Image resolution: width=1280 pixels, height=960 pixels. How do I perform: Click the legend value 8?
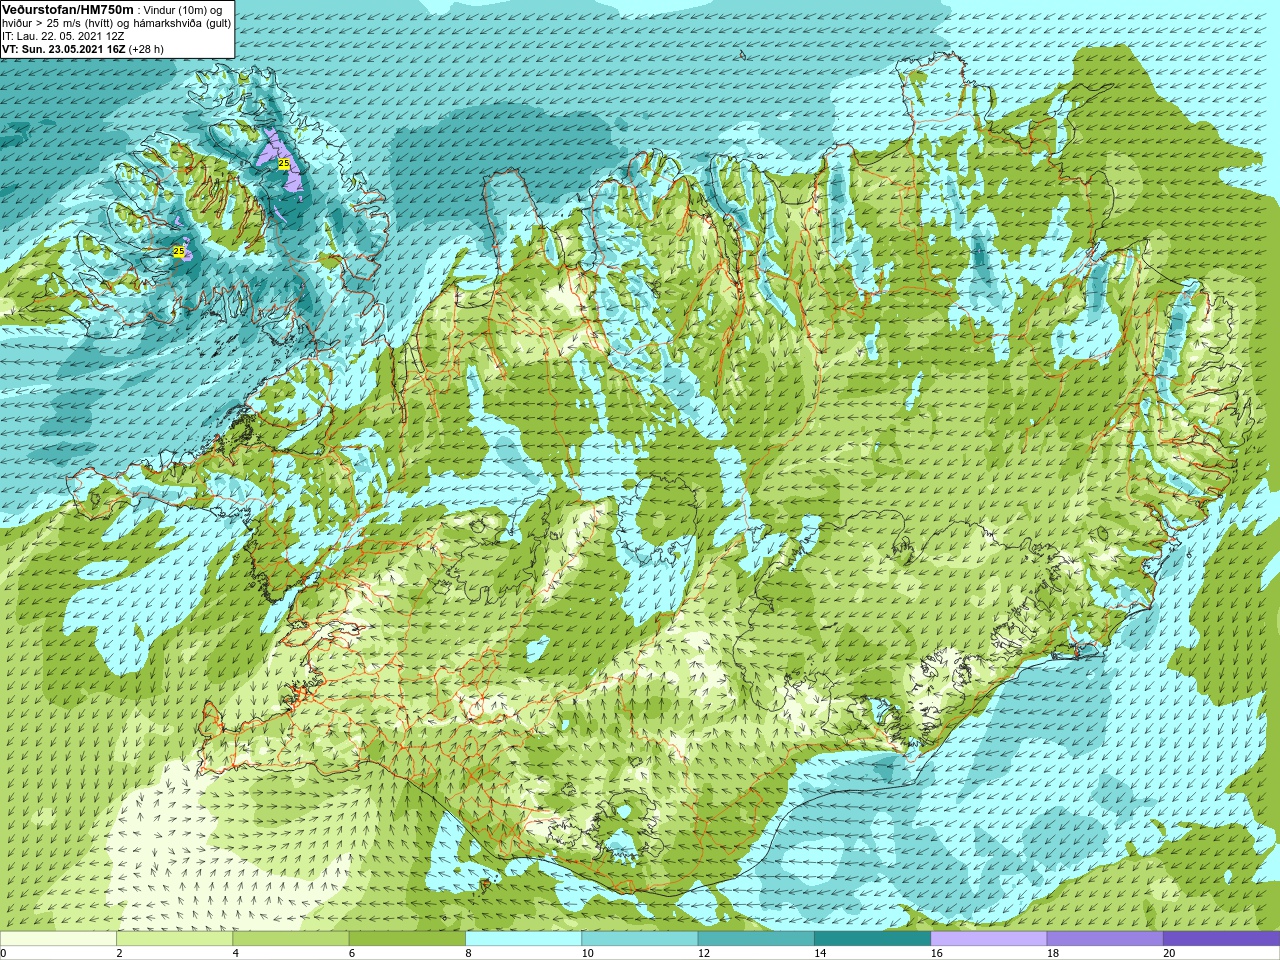tap(468, 953)
